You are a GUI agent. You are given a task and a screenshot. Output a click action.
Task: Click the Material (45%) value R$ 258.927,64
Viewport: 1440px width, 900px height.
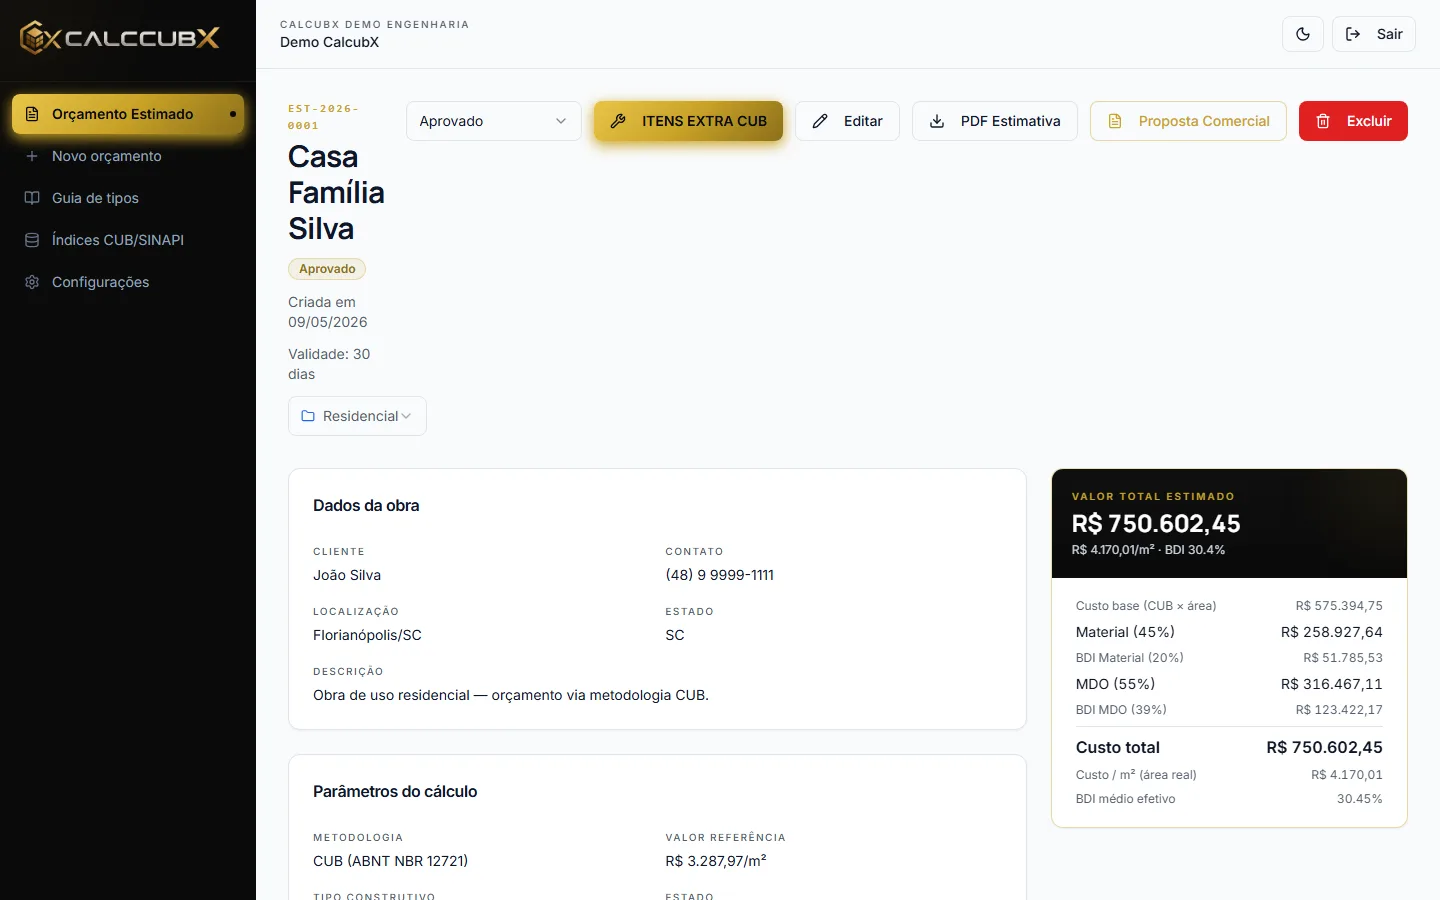1332,632
